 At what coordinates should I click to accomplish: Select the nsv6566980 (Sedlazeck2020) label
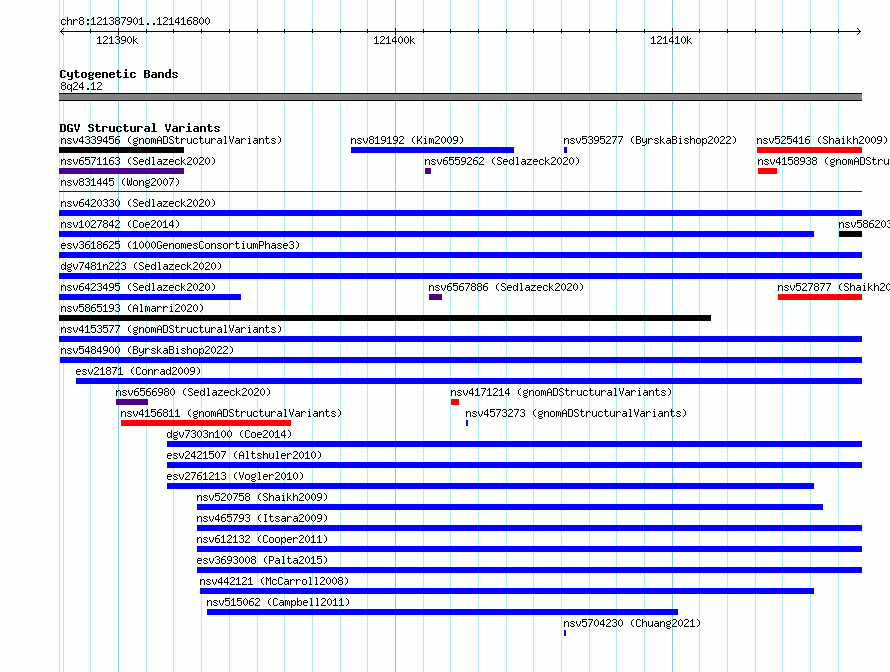click(x=193, y=392)
